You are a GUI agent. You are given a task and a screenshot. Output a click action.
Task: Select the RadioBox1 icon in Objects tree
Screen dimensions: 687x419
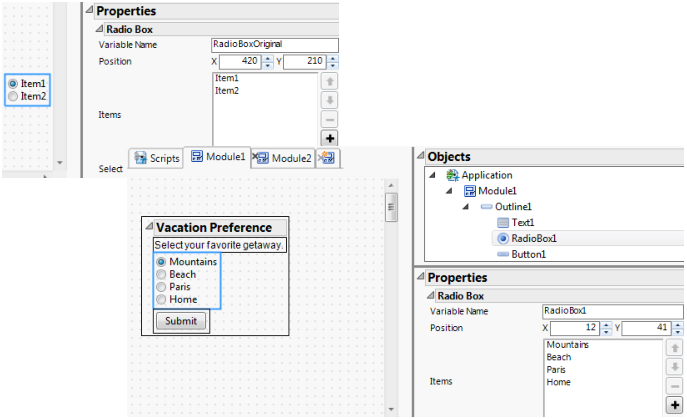(x=503, y=238)
